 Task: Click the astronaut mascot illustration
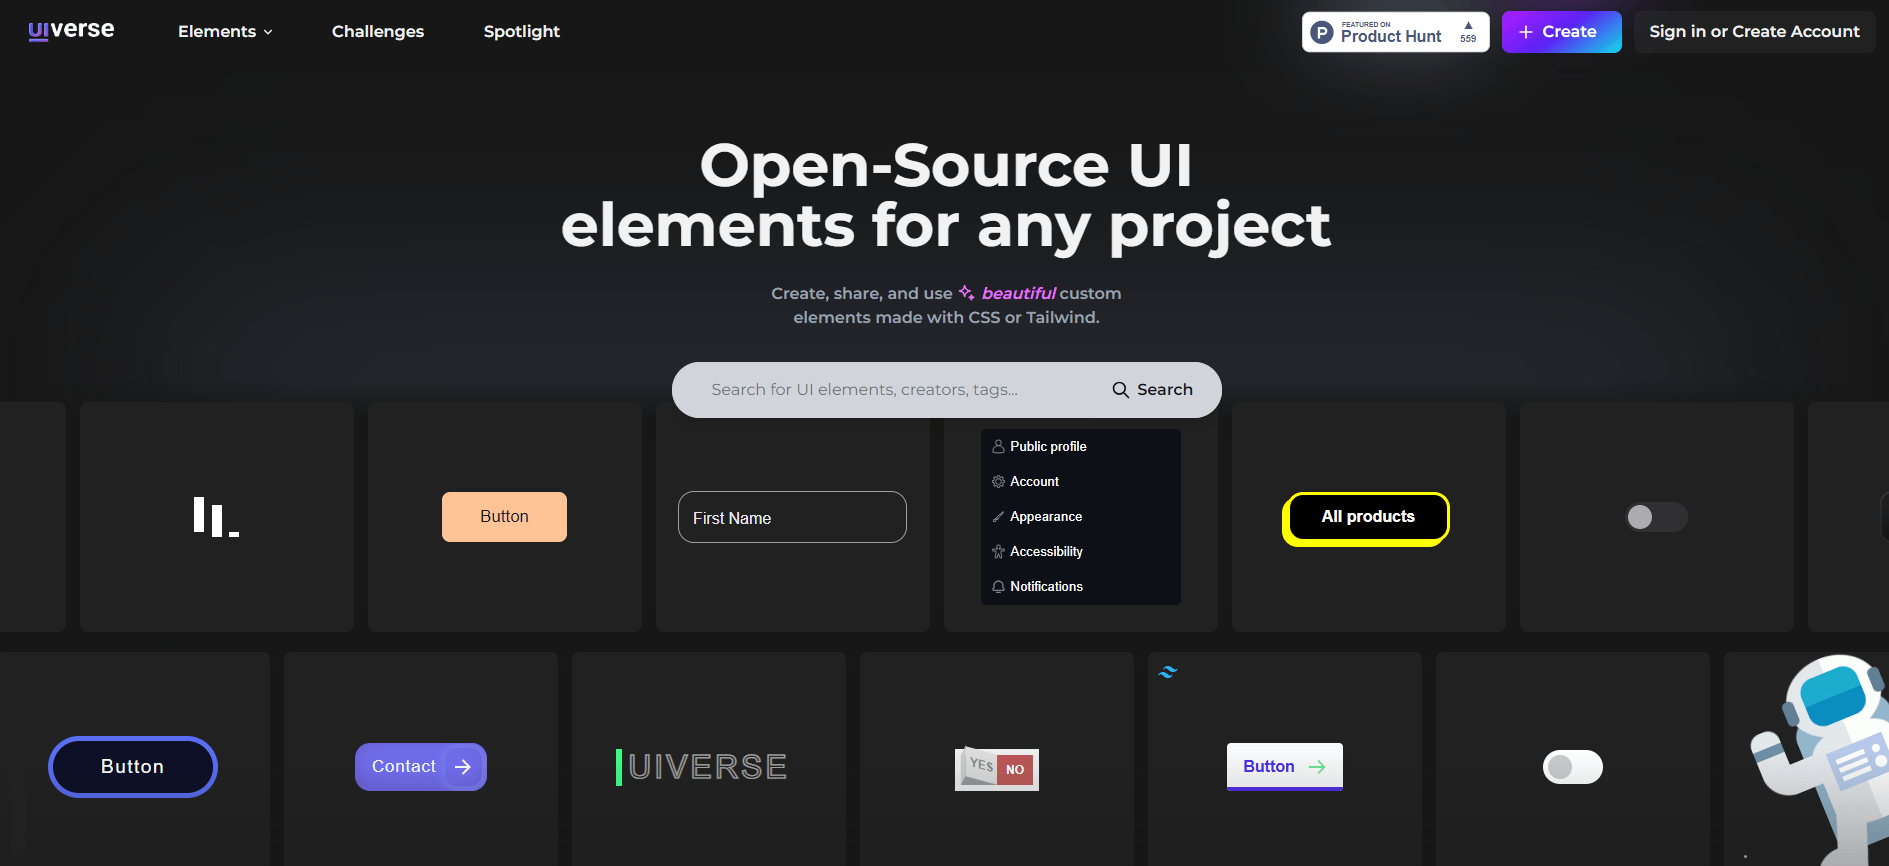pyautogui.click(x=1822, y=760)
